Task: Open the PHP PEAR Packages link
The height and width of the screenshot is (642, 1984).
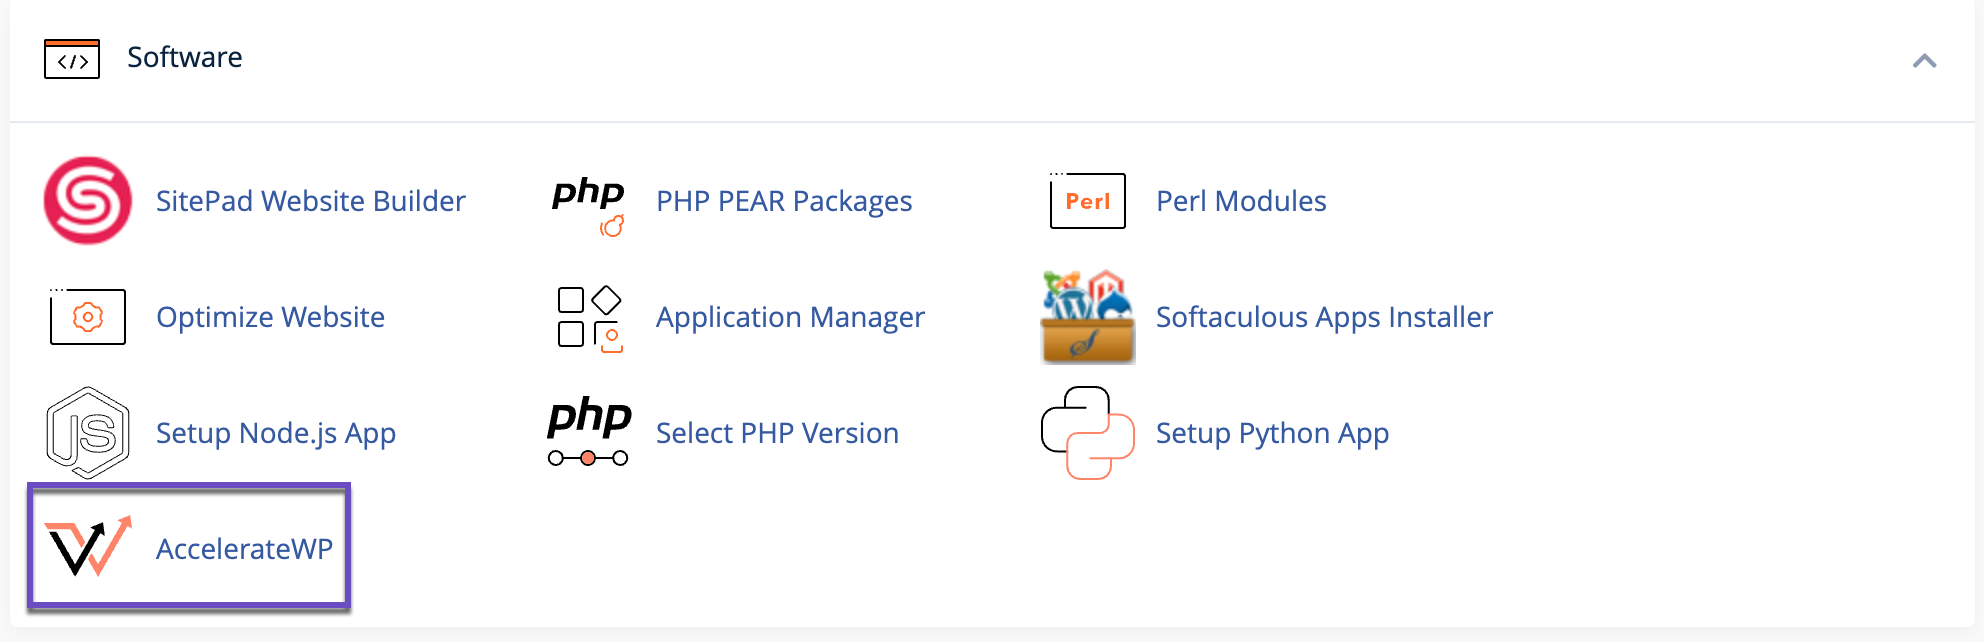Action: coord(783,201)
